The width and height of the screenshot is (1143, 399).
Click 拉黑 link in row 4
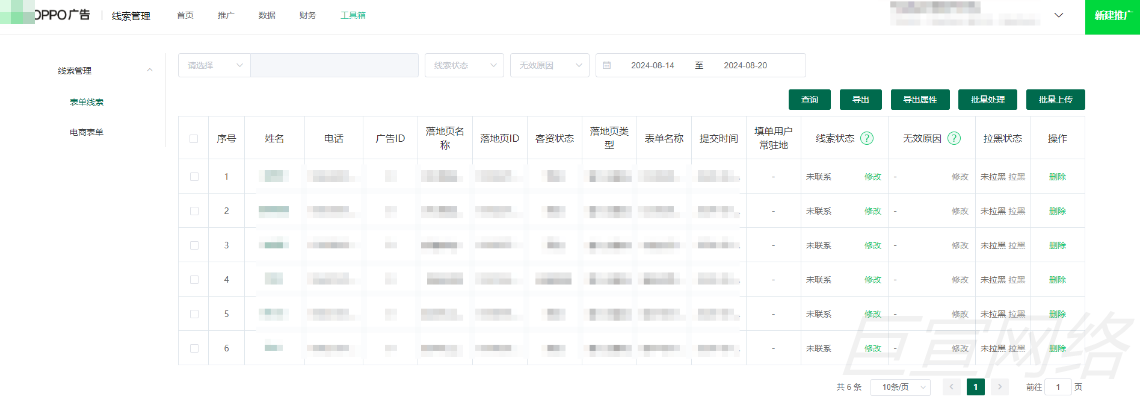(1017, 279)
